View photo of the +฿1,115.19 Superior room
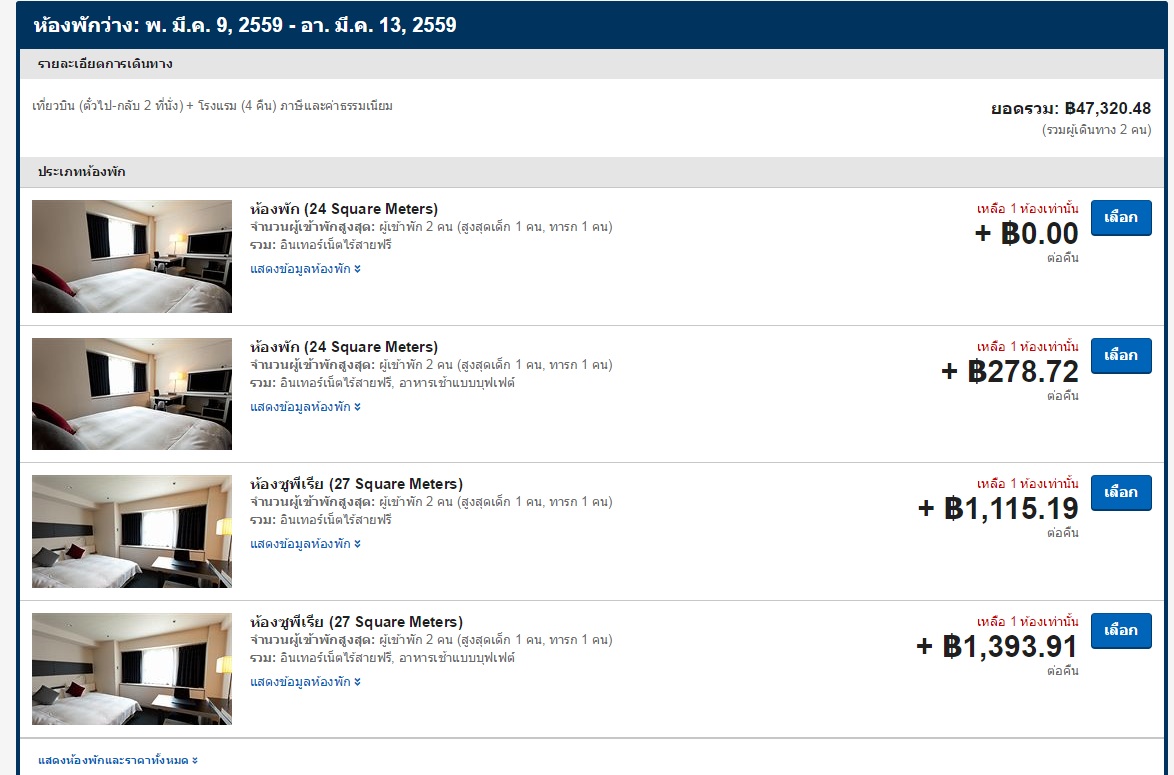This screenshot has width=1174, height=775. click(x=132, y=531)
